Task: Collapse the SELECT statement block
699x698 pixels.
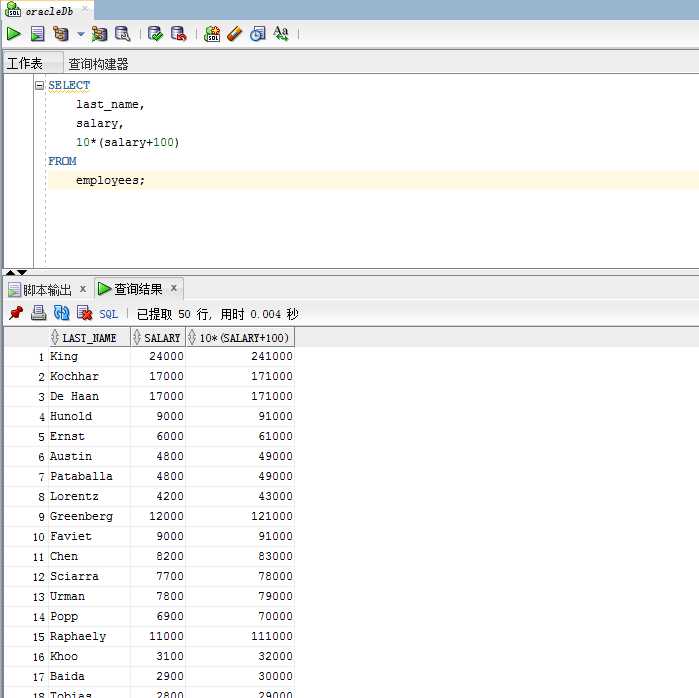Action: point(40,85)
